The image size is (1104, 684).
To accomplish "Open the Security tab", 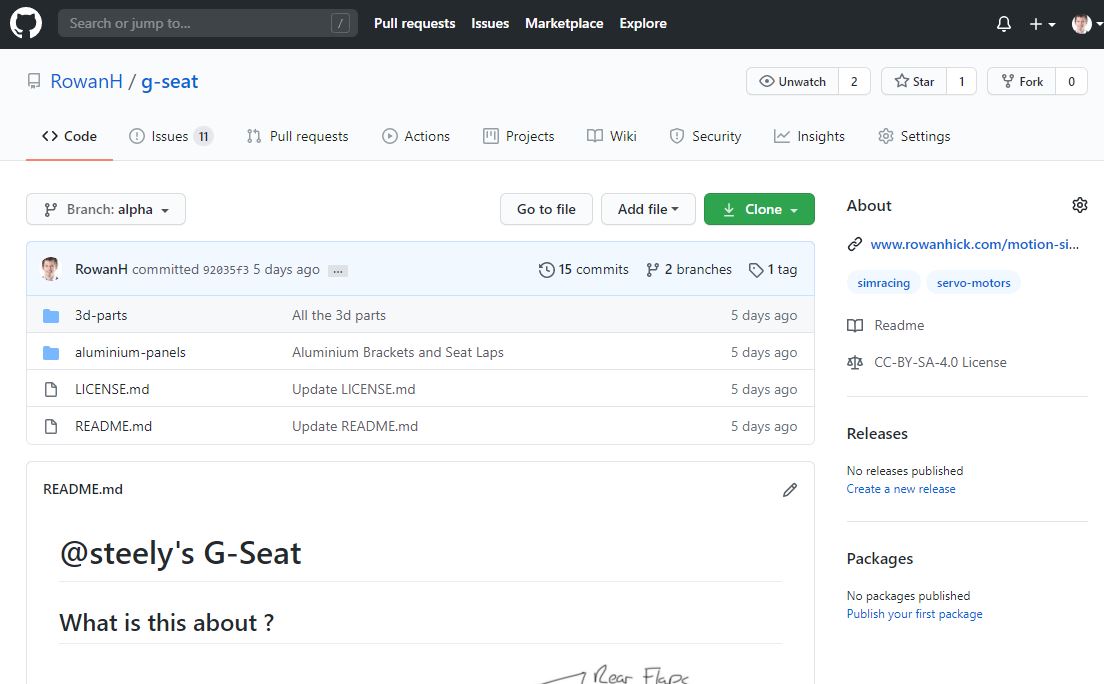I will [x=705, y=137].
